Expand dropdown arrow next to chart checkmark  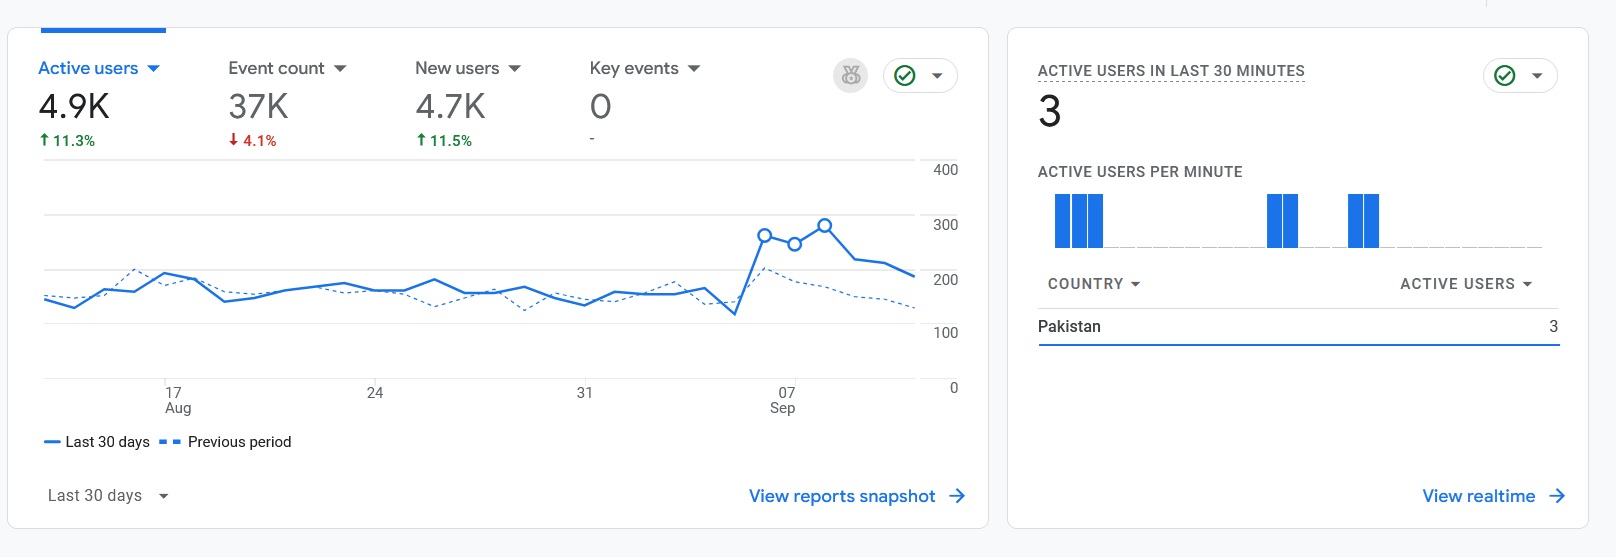(x=937, y=75)
